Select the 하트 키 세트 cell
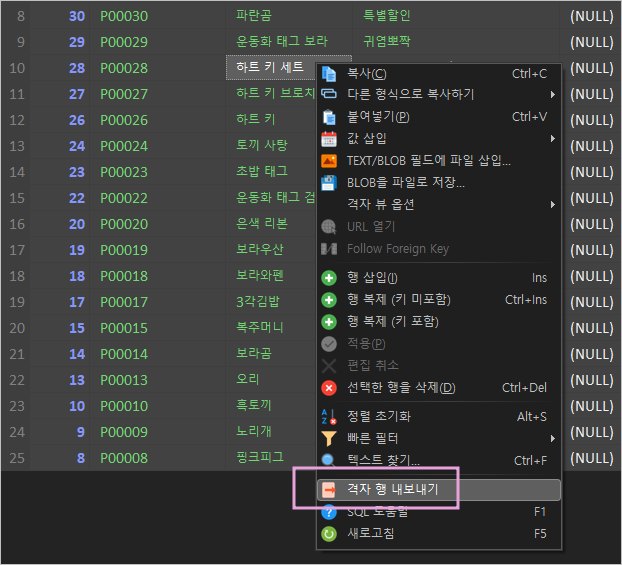Image resolution: width=622 pixels, height=565 pixels. pyautogui.click(x=271, y=67)
